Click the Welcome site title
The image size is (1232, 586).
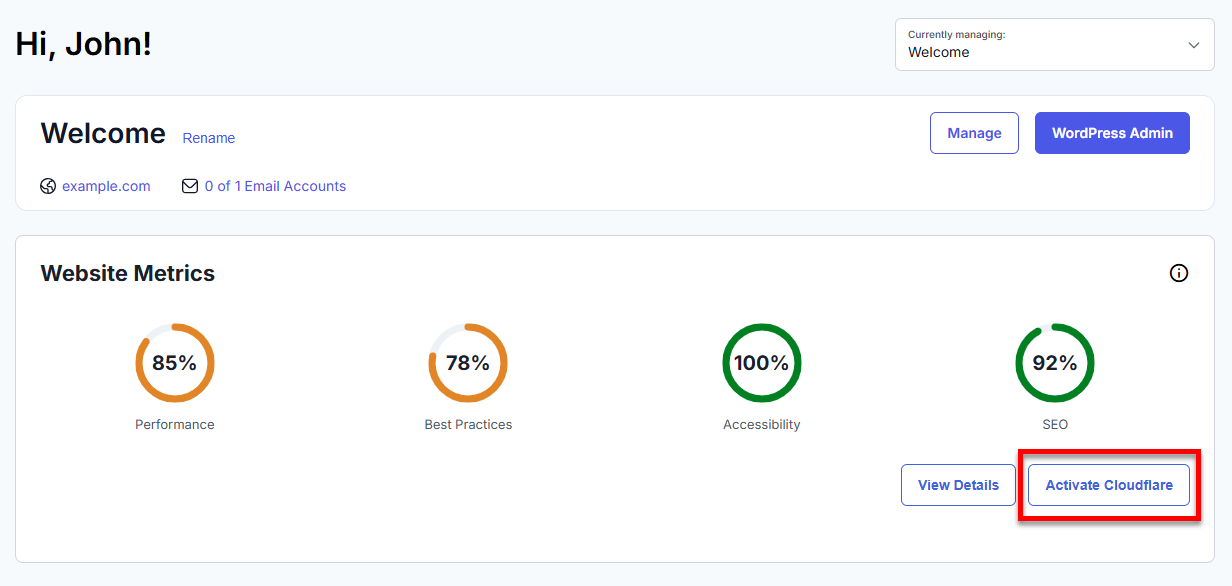coord(103,133)
